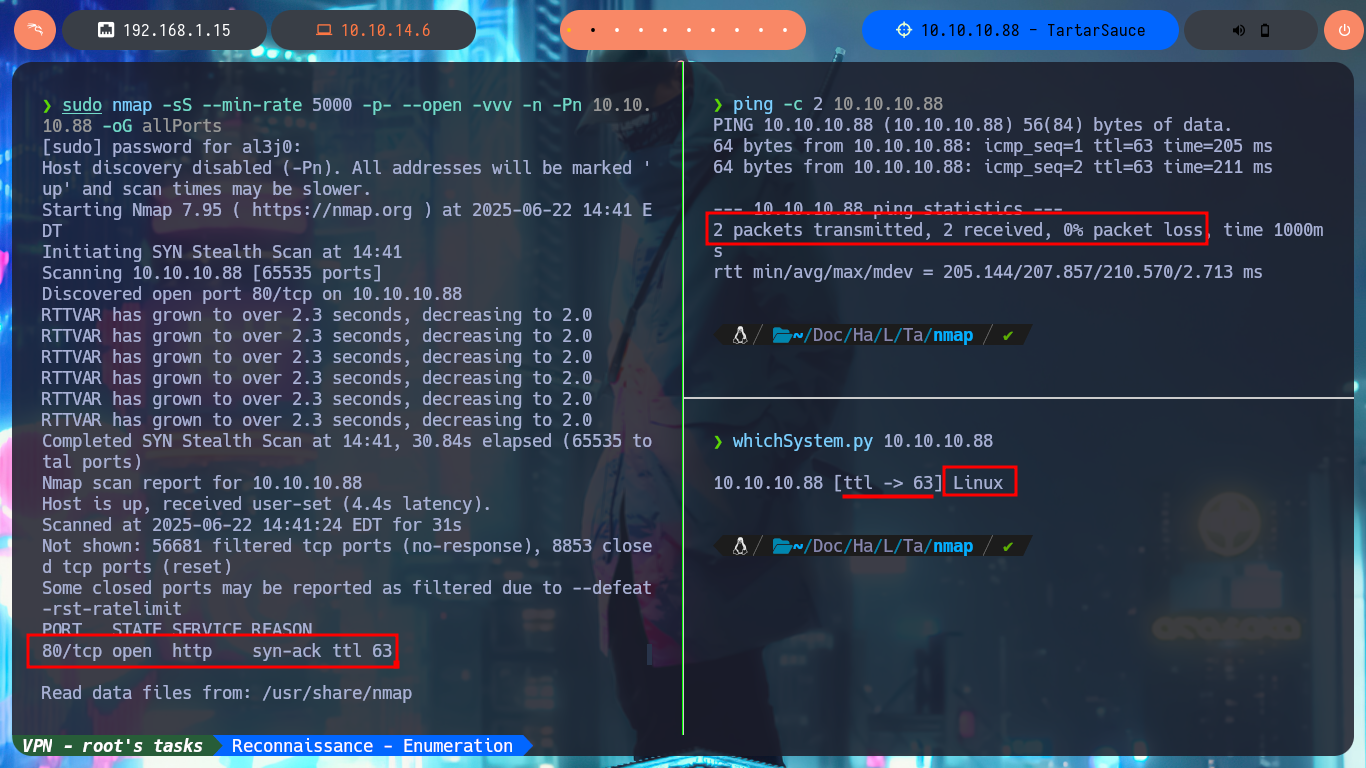Click the target crosshair icon for 10.10.10.88

(x=904, y=30)
